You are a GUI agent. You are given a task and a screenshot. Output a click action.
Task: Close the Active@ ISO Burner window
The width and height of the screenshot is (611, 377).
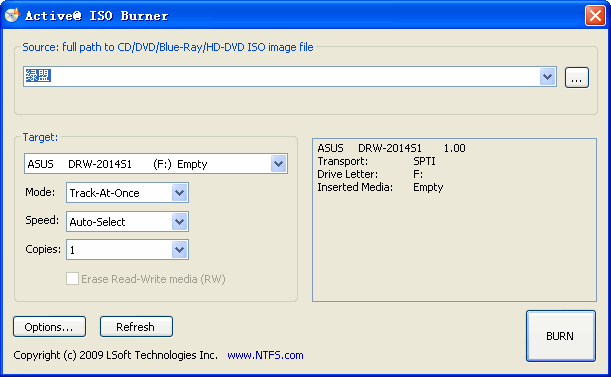595,16
